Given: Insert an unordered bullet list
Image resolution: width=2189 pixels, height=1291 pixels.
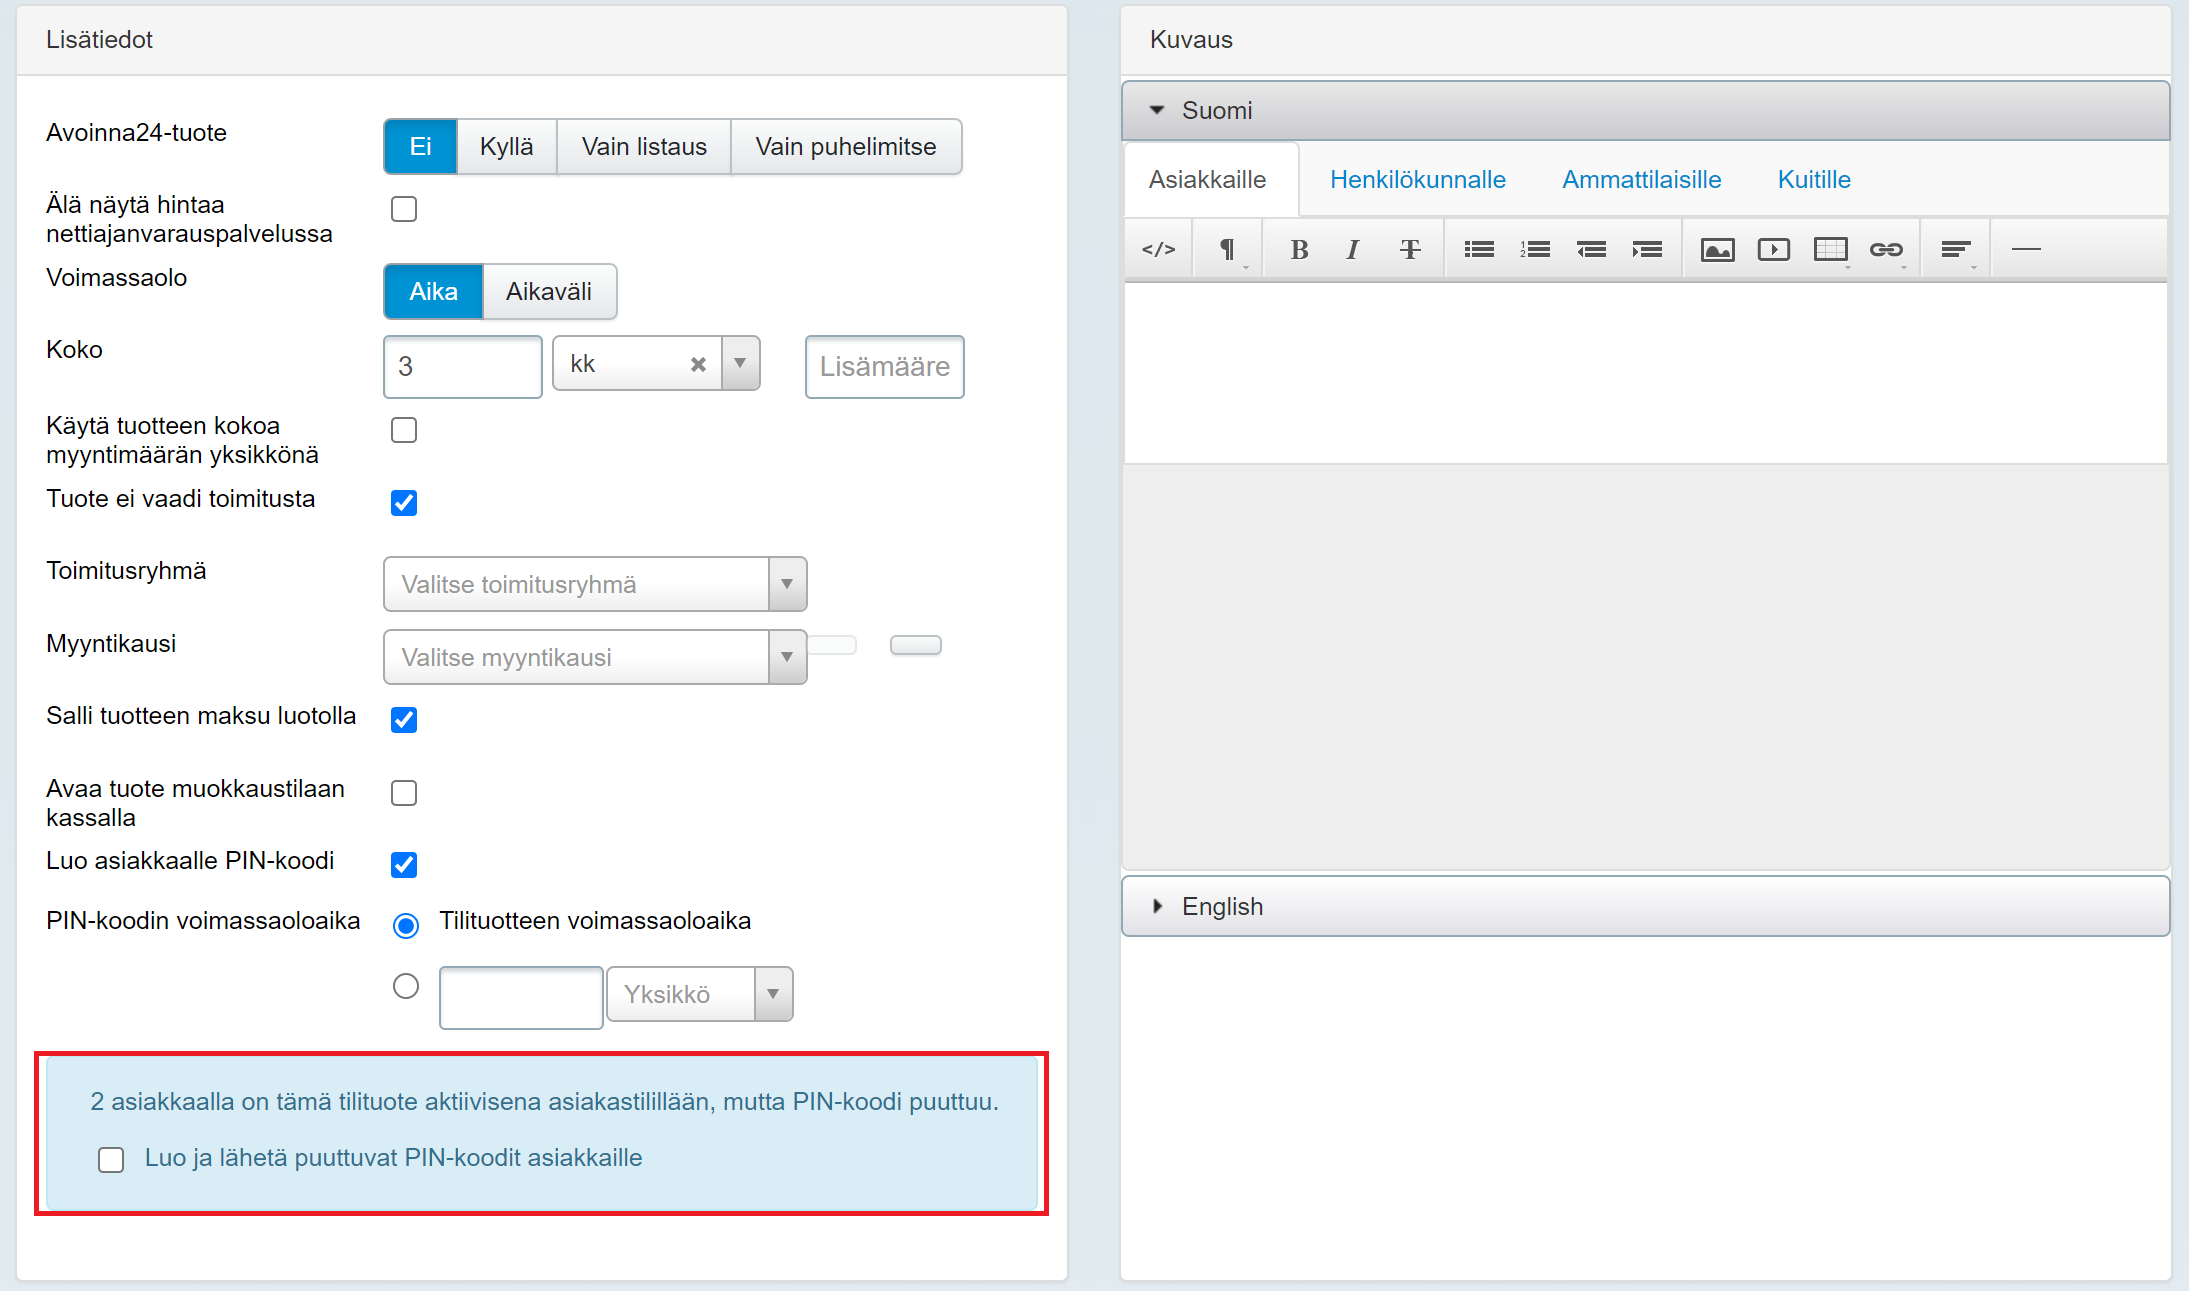Looking at the screenshot, I should click(1479, 249).
